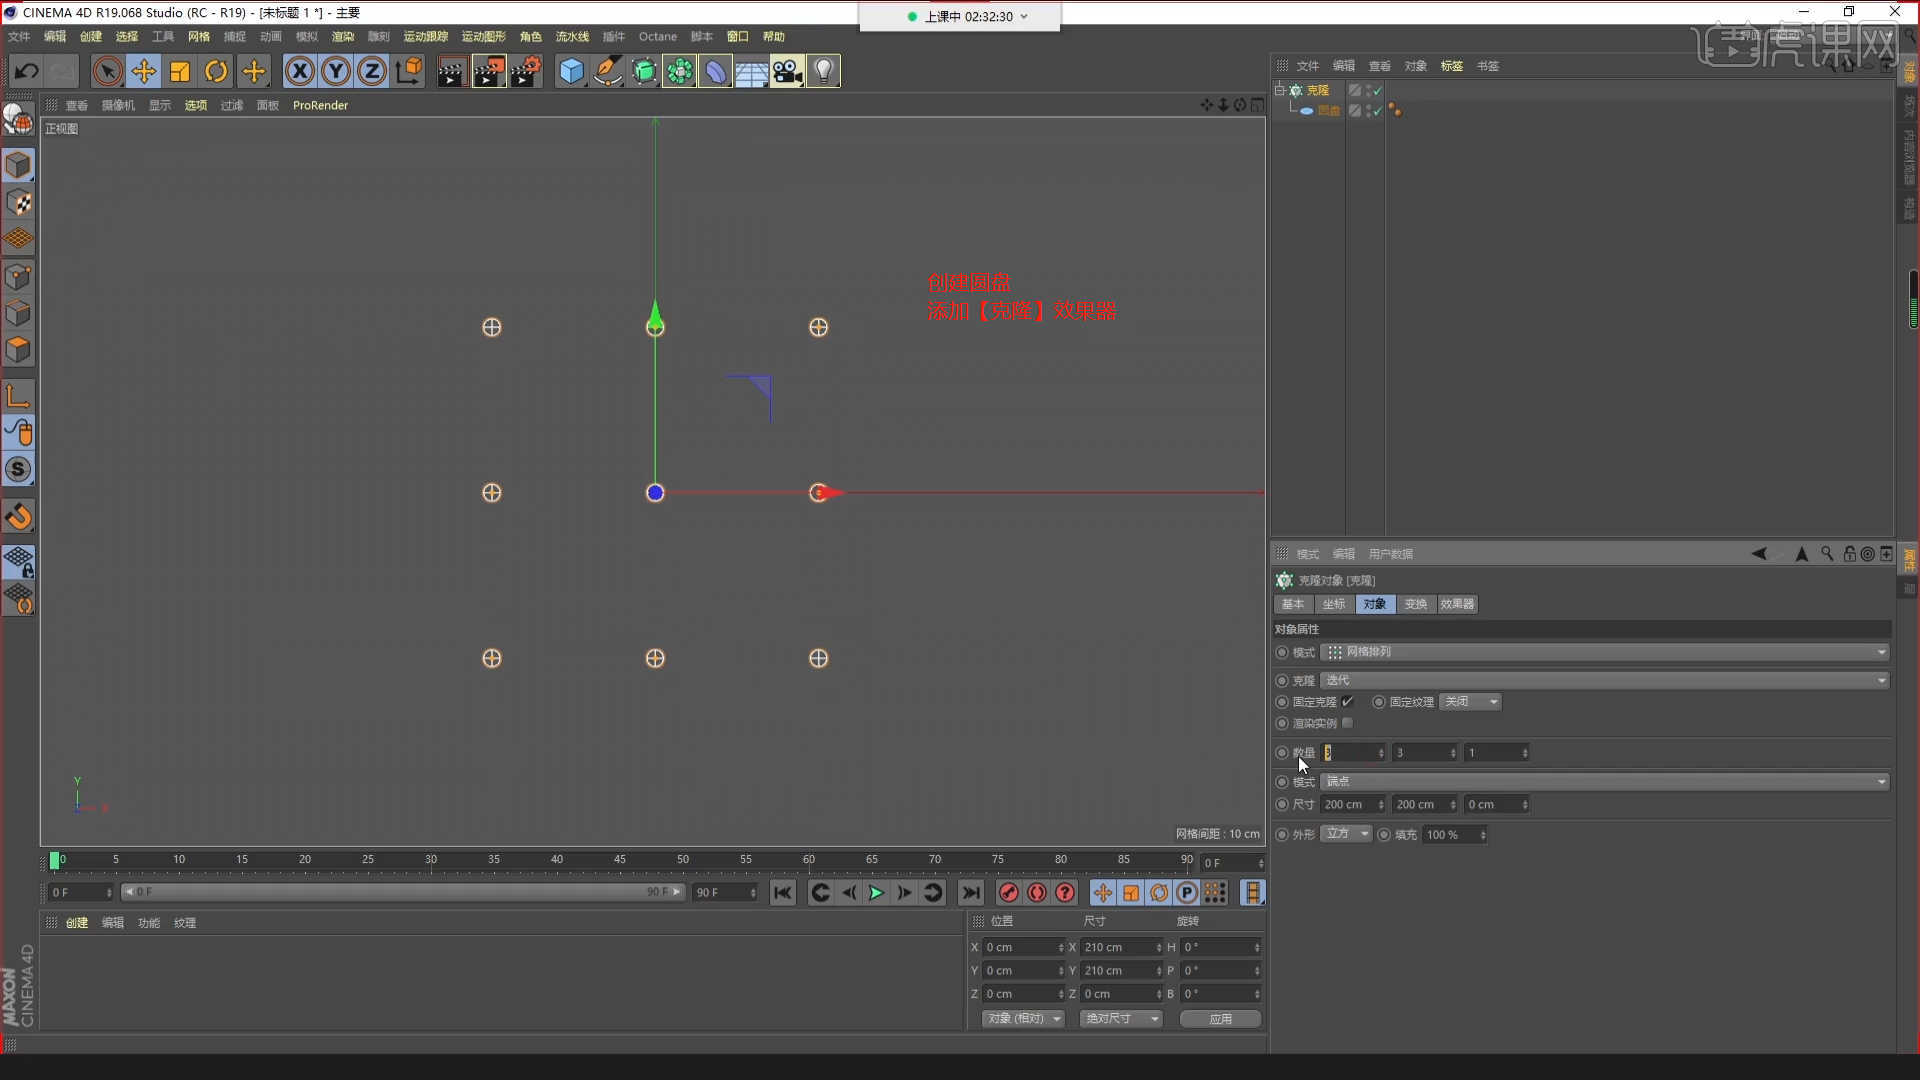This screenshot has height=1080, width=1920.
Task: Click the 0 F to 90 F preview range slider
Action: tap(403, 892)
